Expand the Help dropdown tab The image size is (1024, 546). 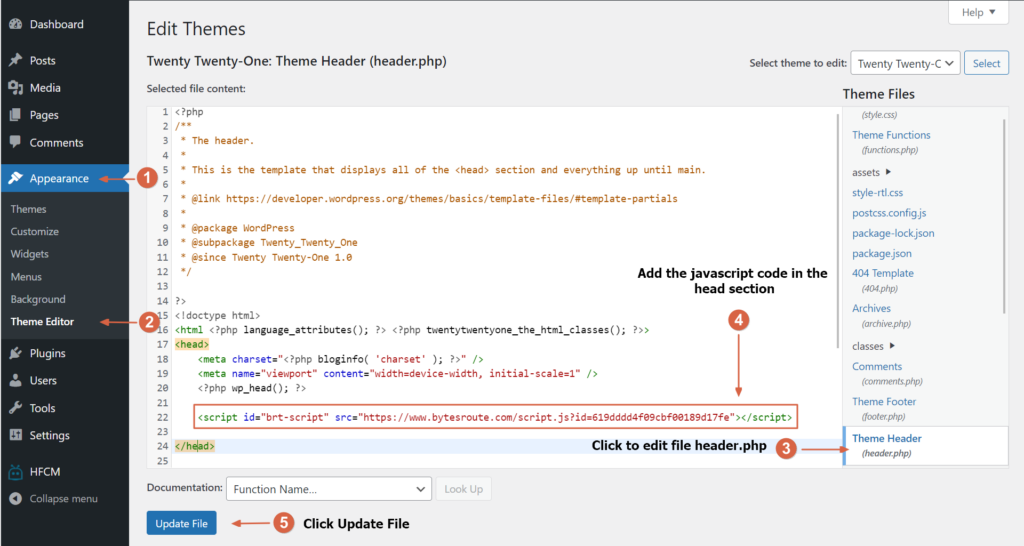point(978,12)
